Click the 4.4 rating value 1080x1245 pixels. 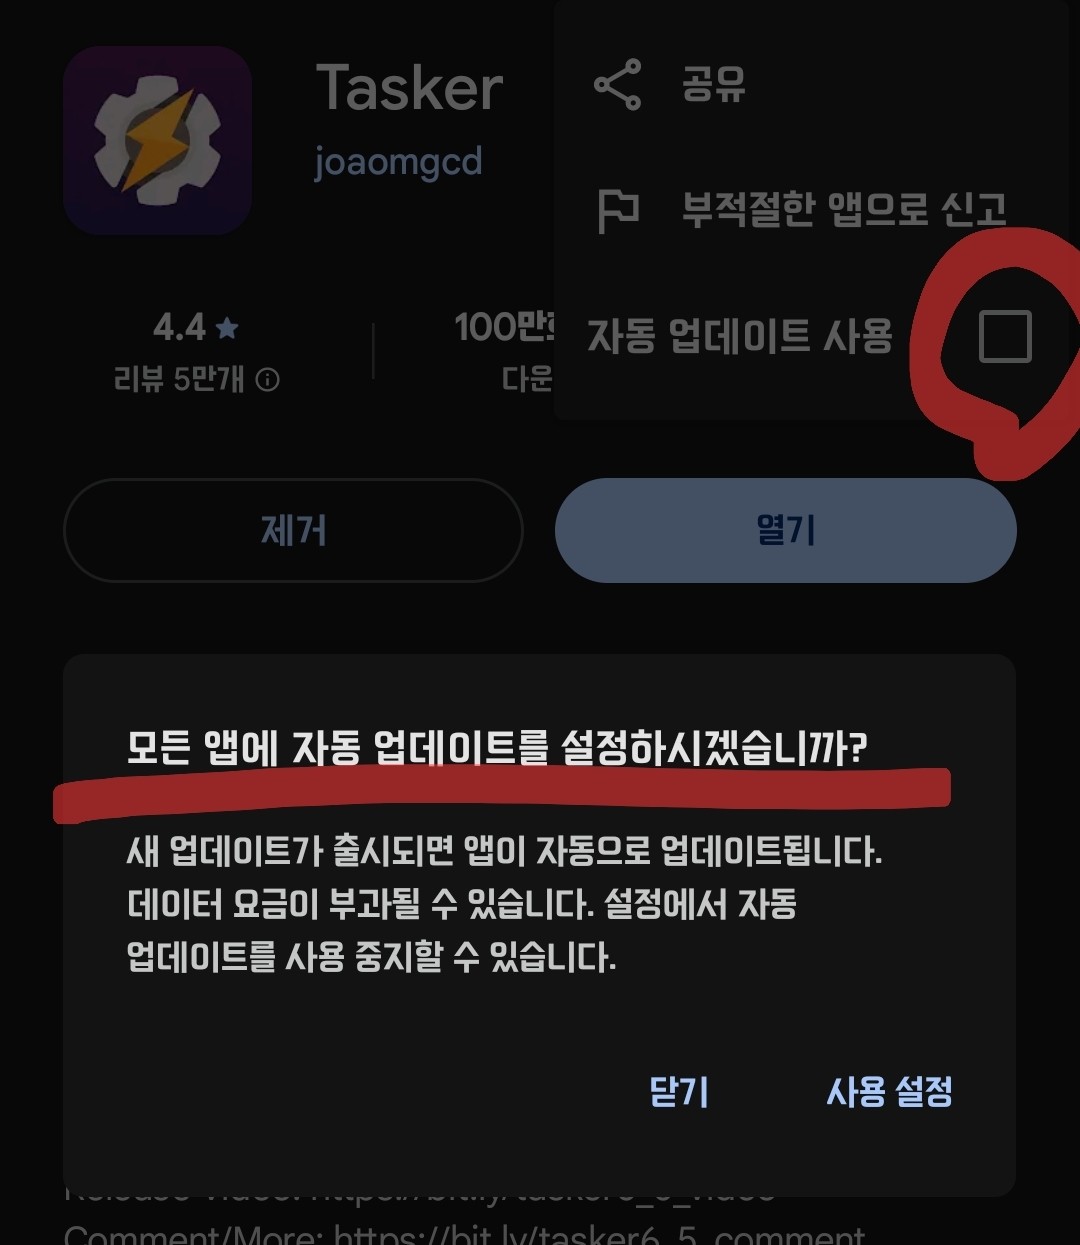pyautogui.click(x=180, y=327)
